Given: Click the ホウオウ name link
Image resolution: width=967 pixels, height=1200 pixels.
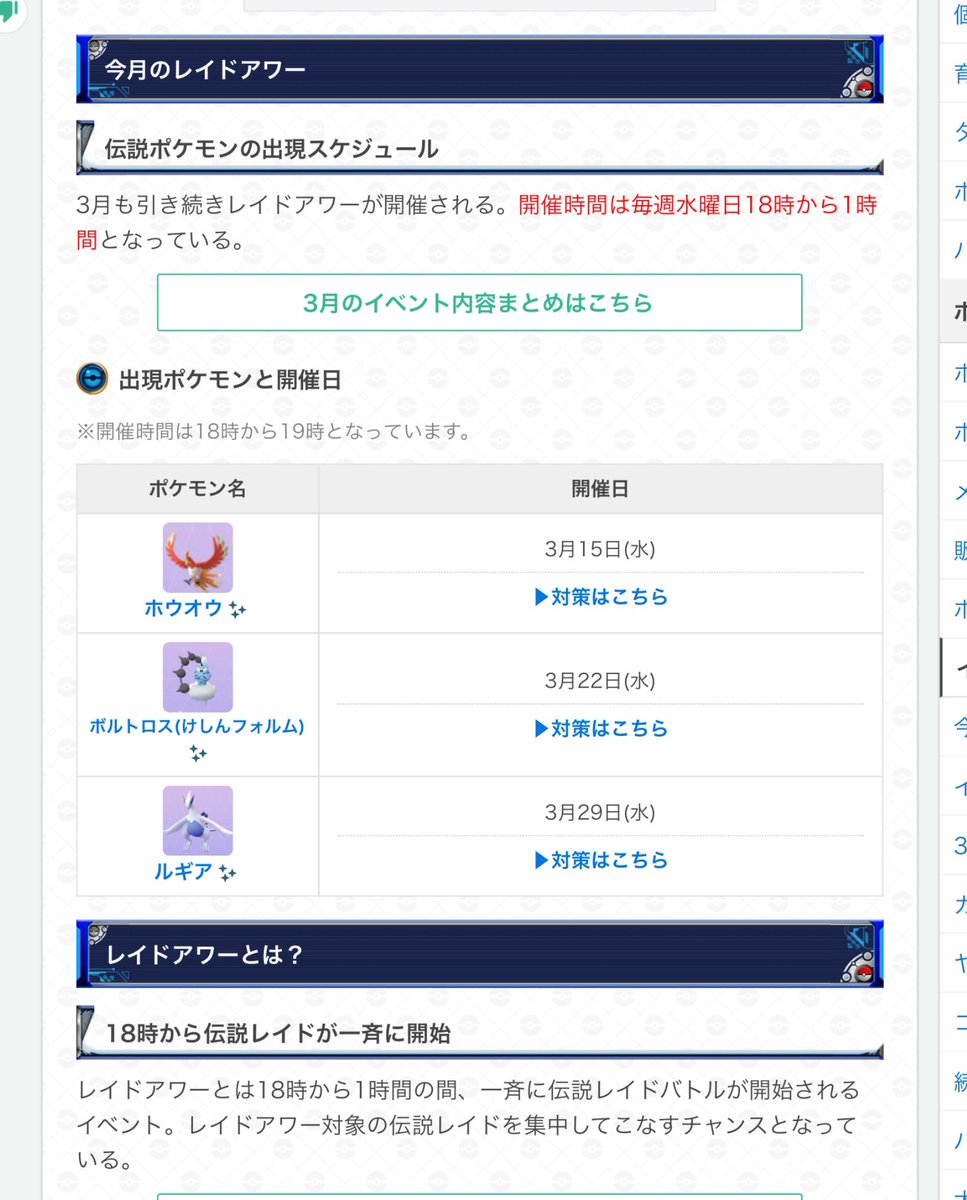Looking at the screenshot, I should point(183,608).
